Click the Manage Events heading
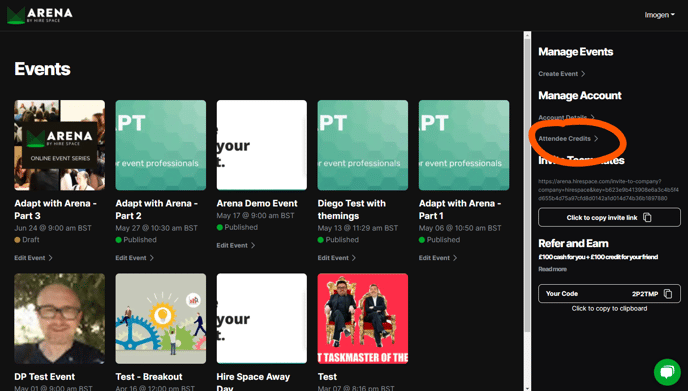 pyautogui.click(x=576, y=52)
